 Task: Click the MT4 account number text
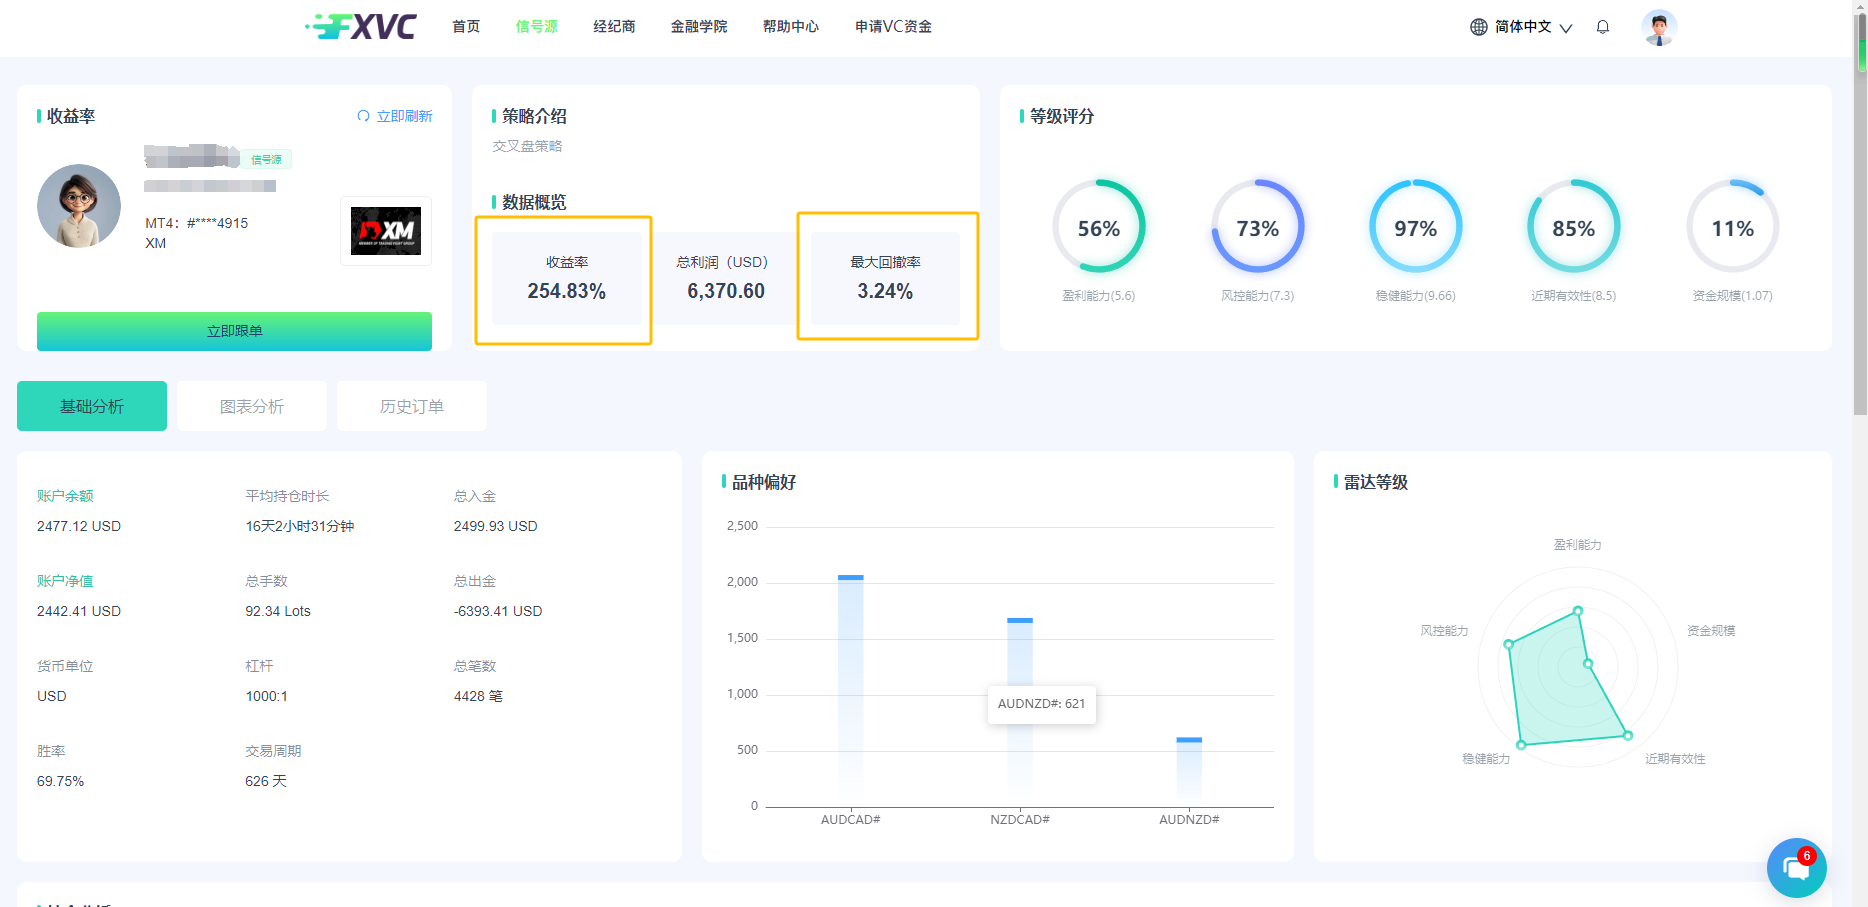(x=197, y=223)
